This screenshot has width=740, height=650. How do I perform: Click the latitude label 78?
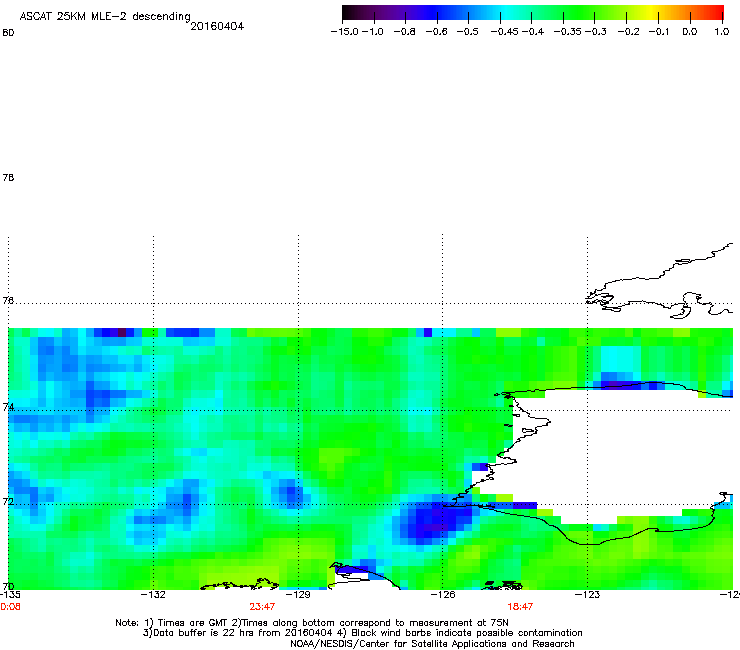coord(8,177)
